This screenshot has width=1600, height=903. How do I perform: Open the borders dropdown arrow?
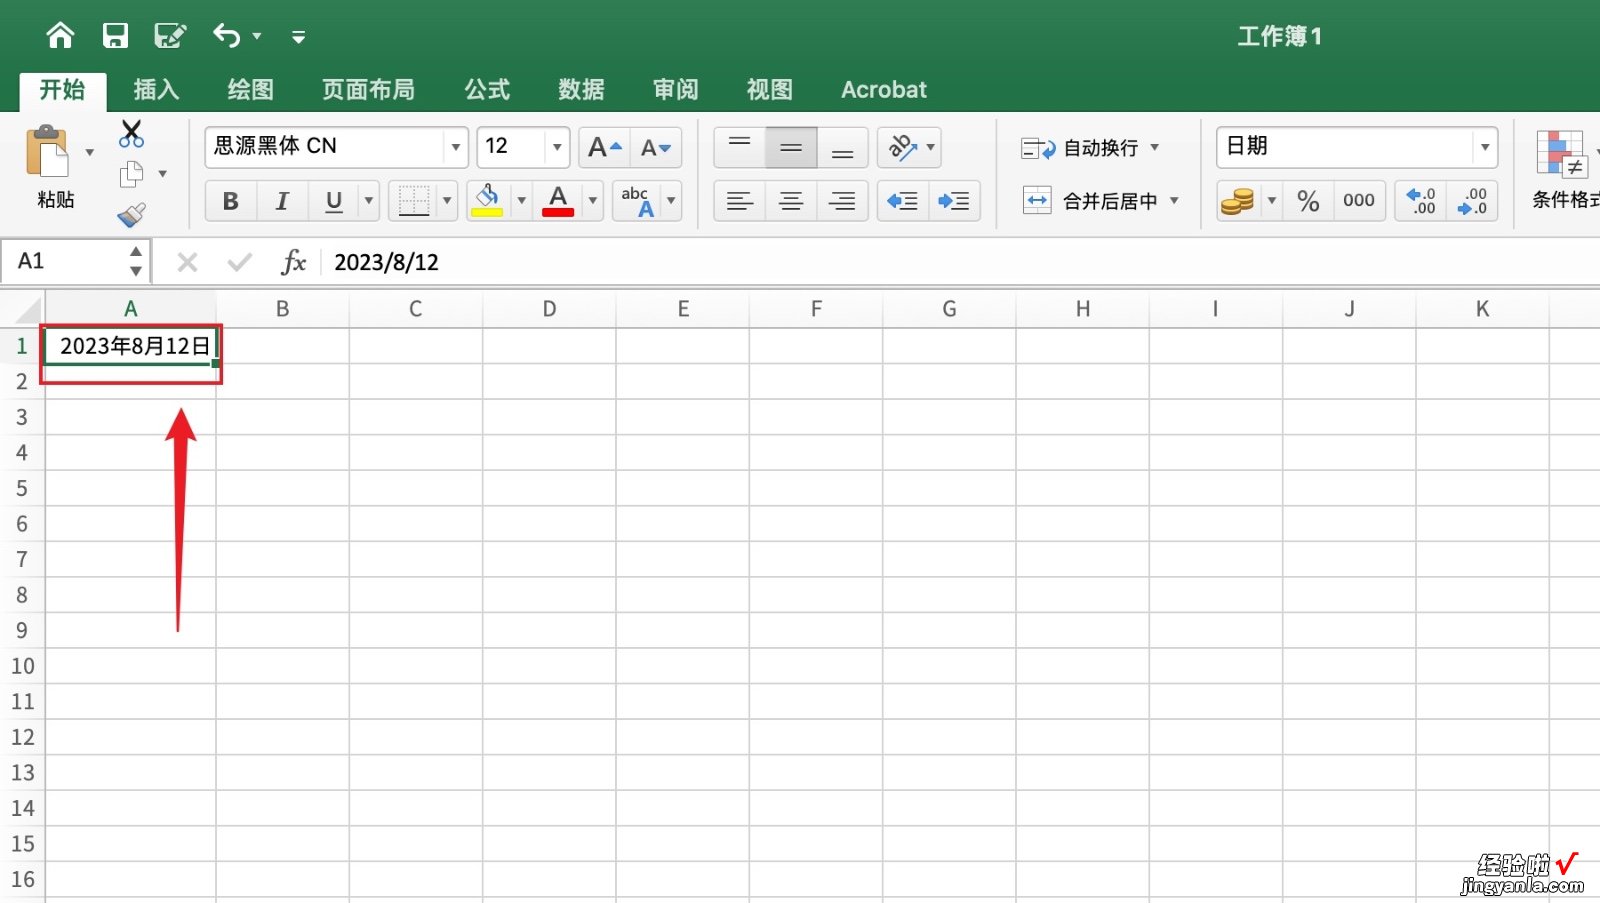click(447, 201)
